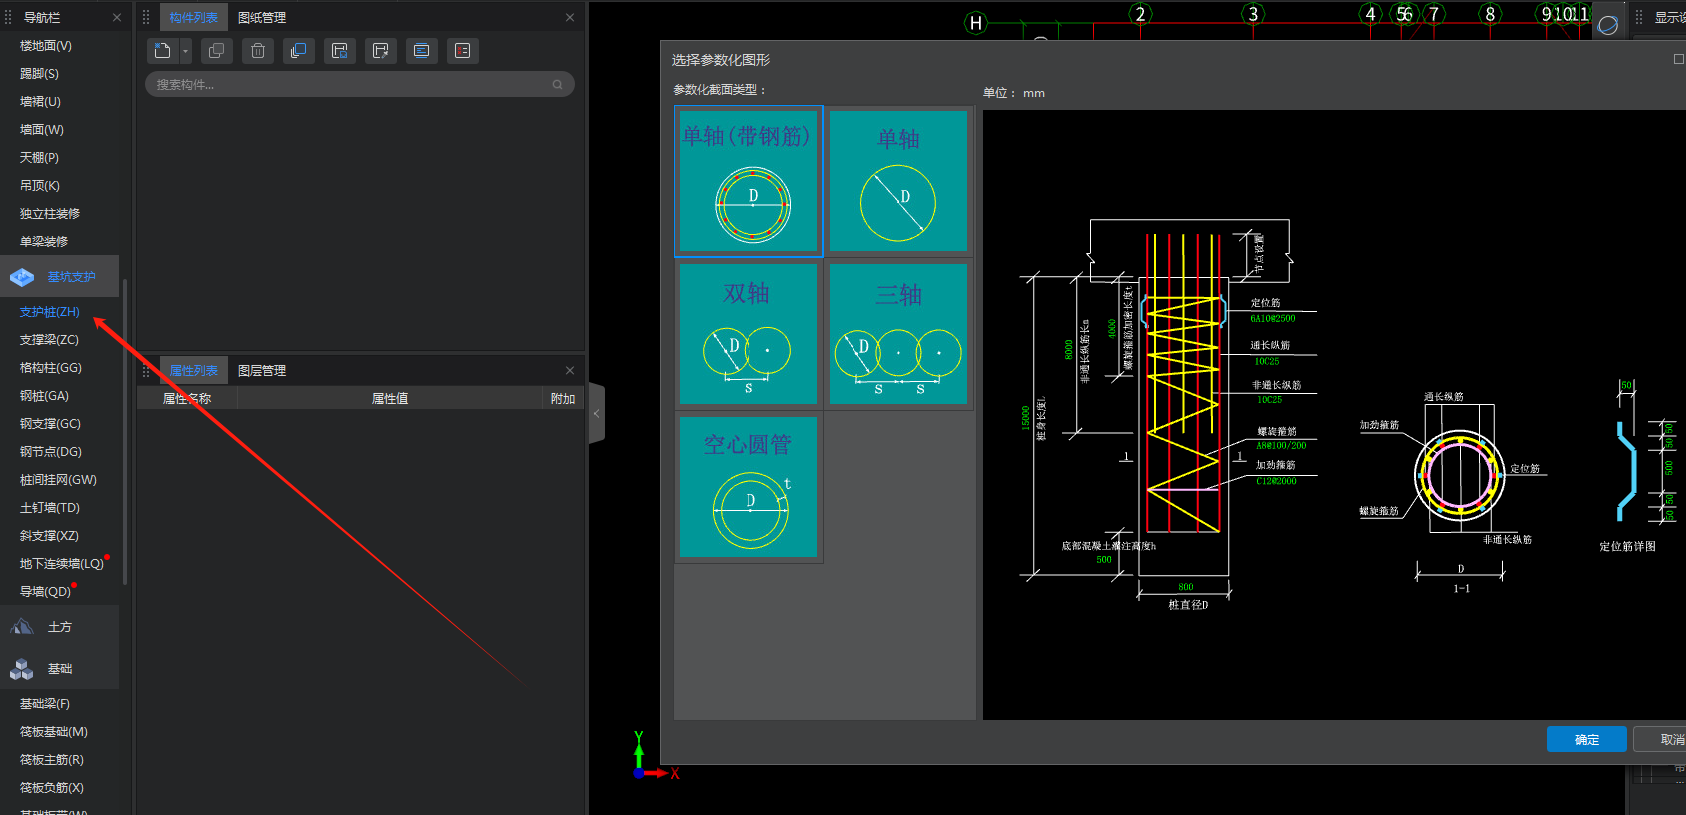
Task: Select 钢支撑(GC) in navigation
Action: [50, 424]
